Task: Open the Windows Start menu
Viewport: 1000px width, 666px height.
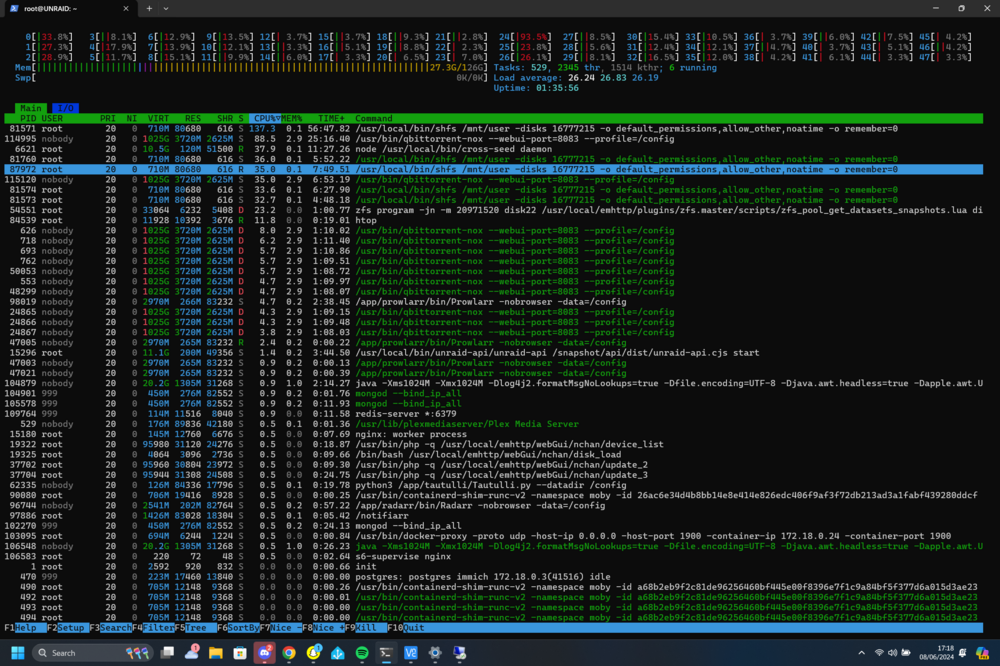Action: click(x=18, y=653)
